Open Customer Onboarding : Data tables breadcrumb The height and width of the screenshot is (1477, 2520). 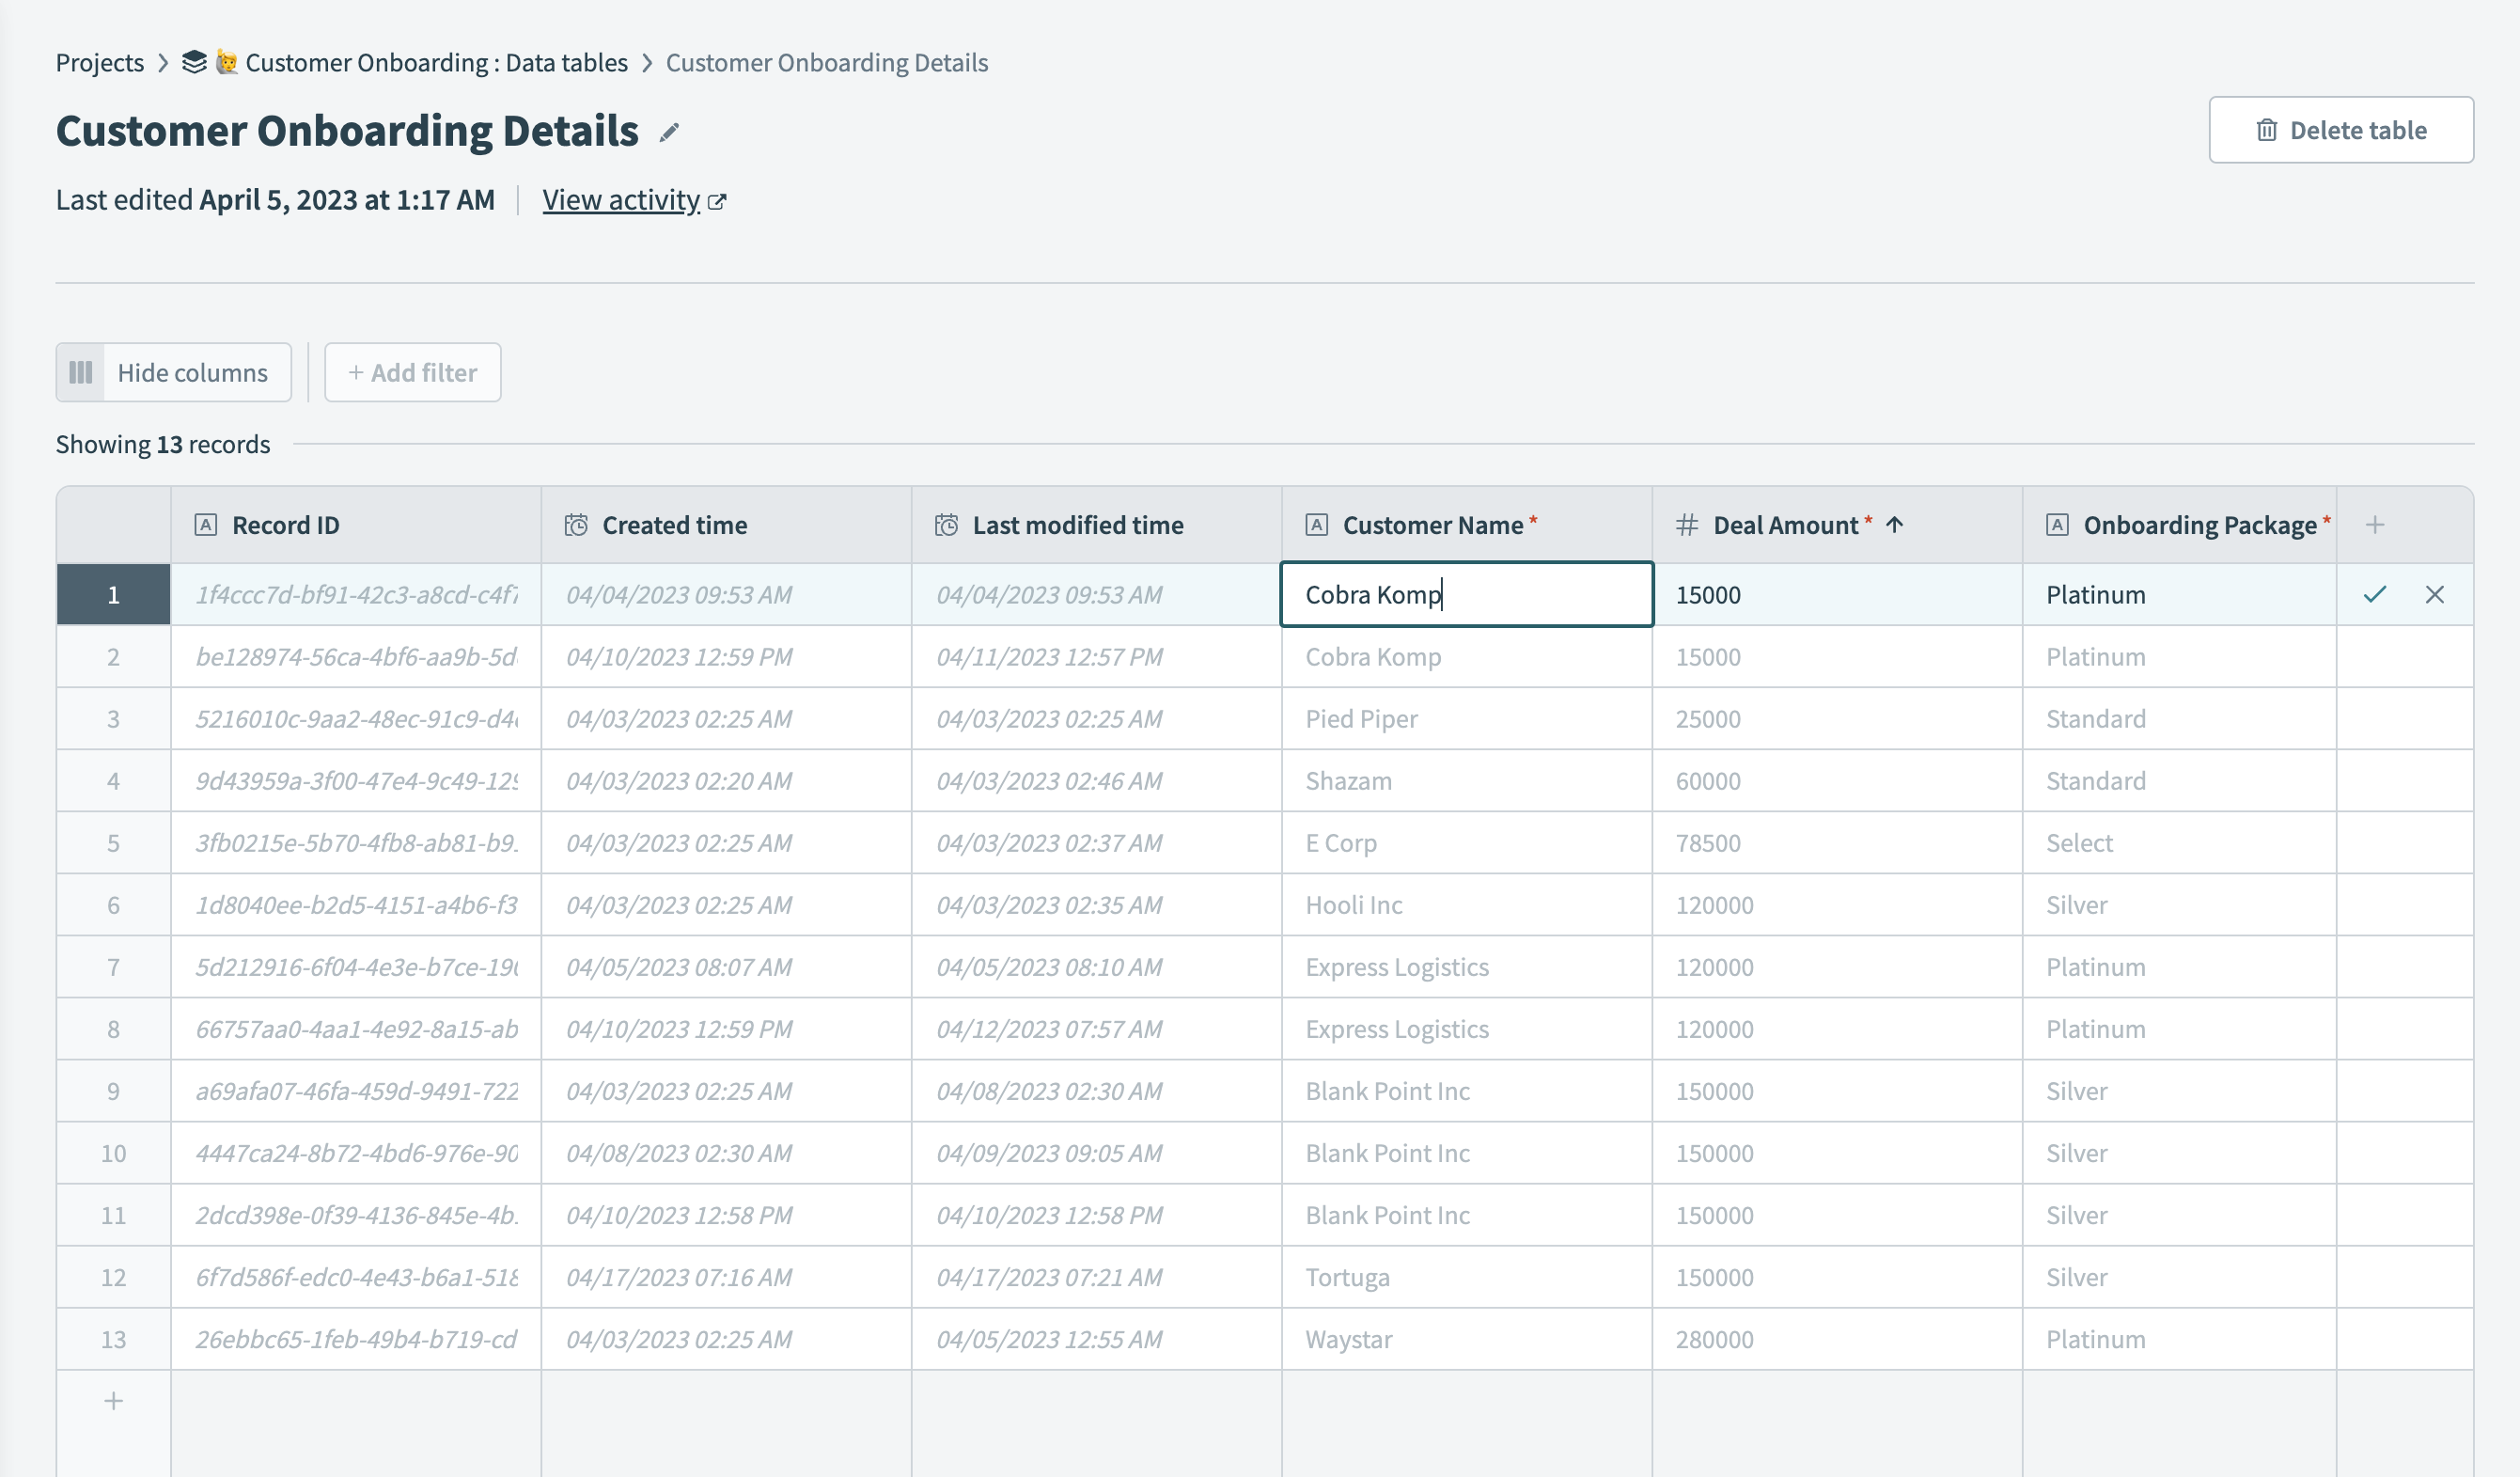[435, 62]
